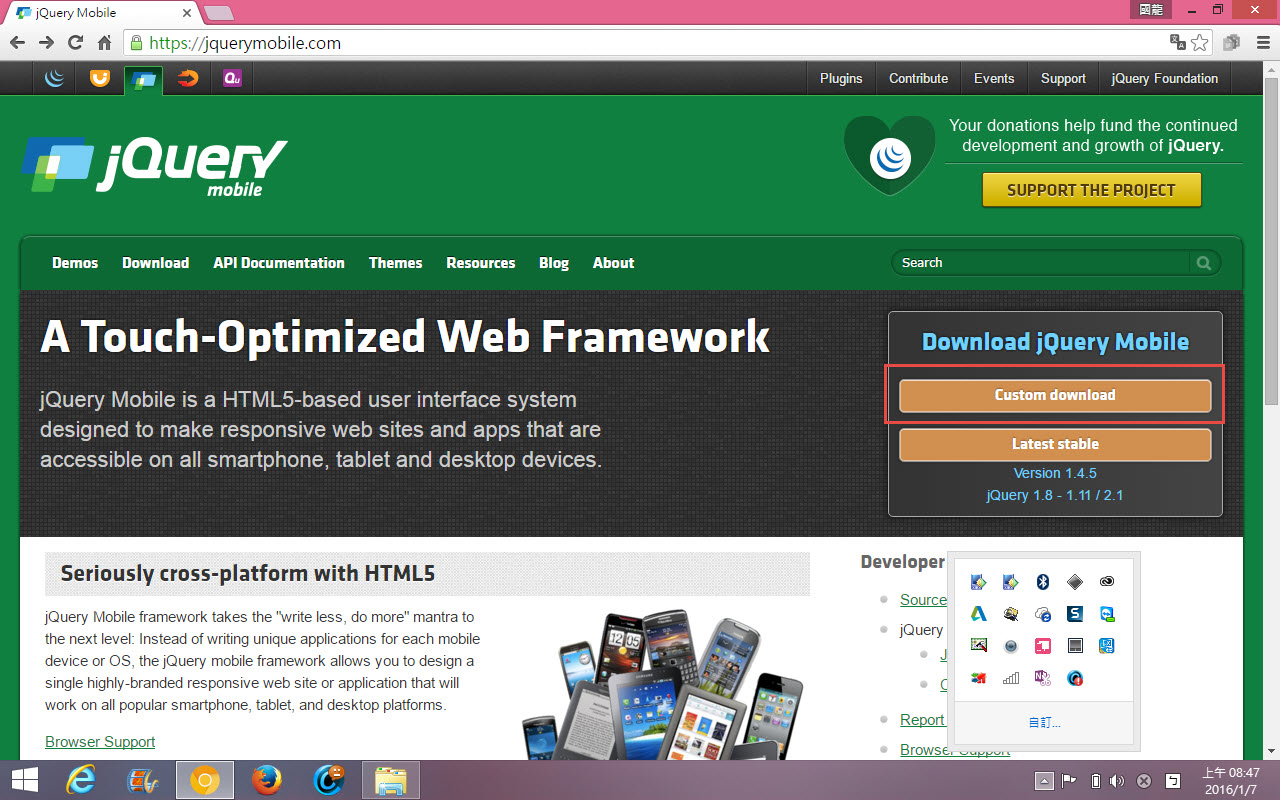
Task: Open Events in the top bar
Action: click(994, 78)
